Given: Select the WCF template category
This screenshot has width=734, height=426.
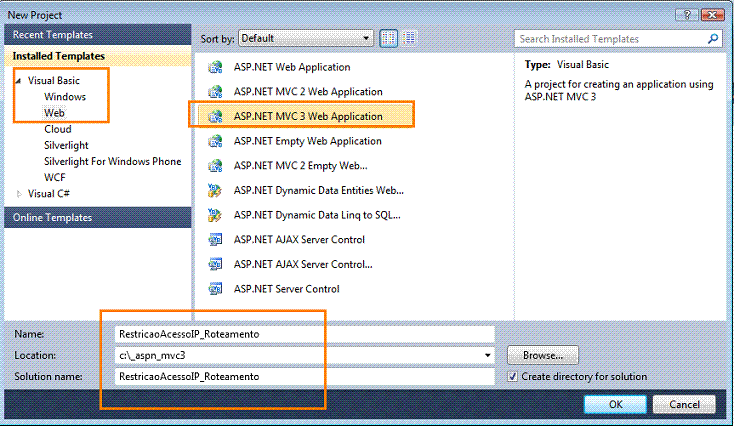Looking at the screenshot, I should click(x=55, y=178).
